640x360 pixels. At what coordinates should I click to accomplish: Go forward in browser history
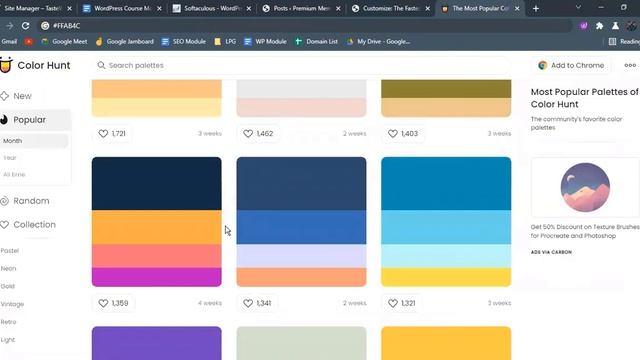pos(9,26)
